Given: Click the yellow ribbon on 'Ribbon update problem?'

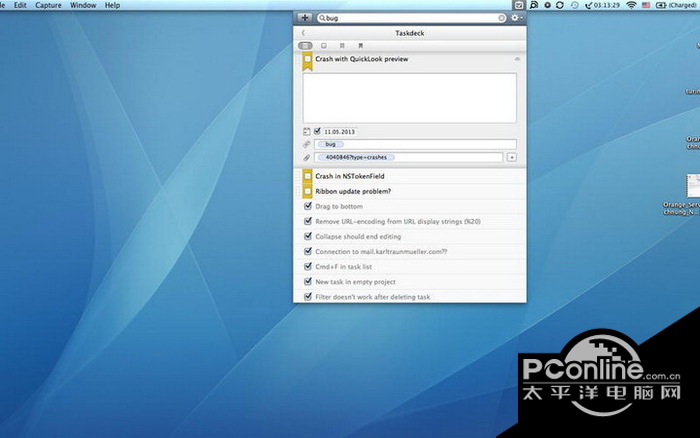Looking at the screenshot, I should coord(308,191).
